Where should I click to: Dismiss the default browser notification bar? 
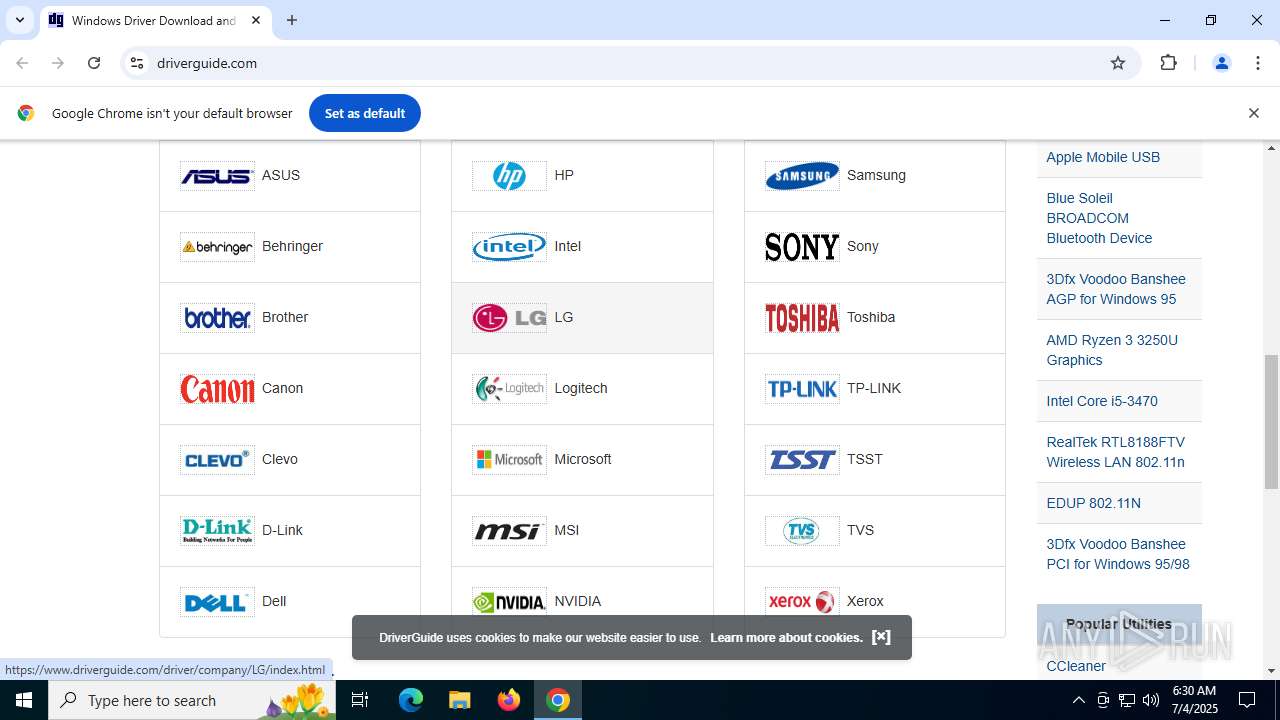[x=1253, y=113]
